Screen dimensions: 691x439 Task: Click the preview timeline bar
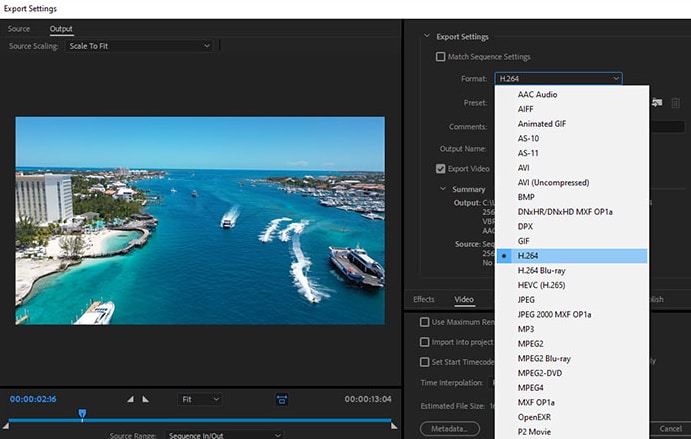pyautogui.click(x=200, y=420)
